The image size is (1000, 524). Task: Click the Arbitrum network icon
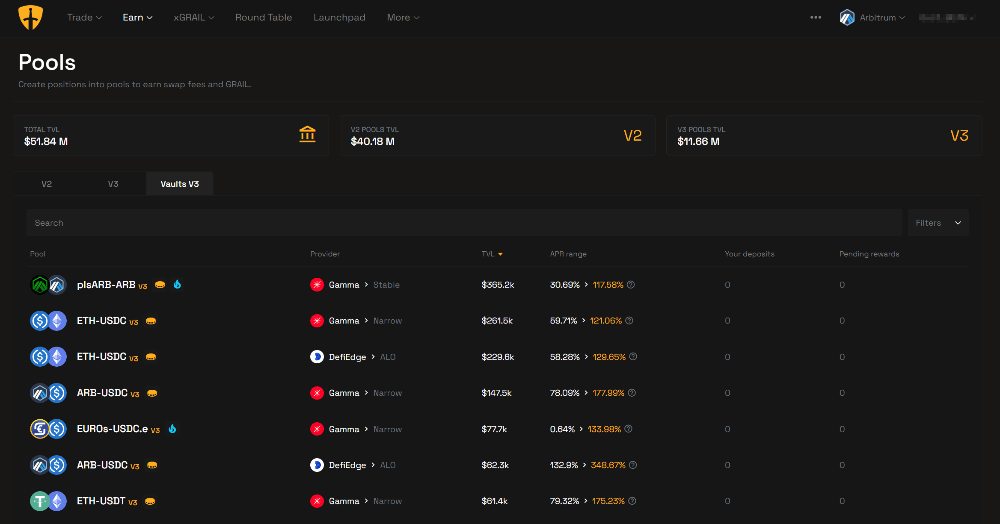click(x=847, y=18)
